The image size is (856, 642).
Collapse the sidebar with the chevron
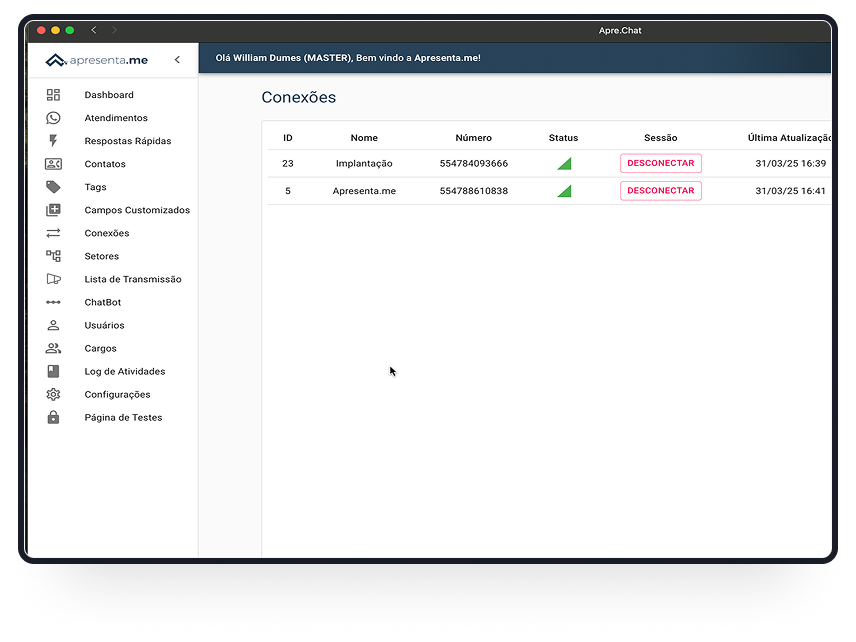(x=177, y=60)
